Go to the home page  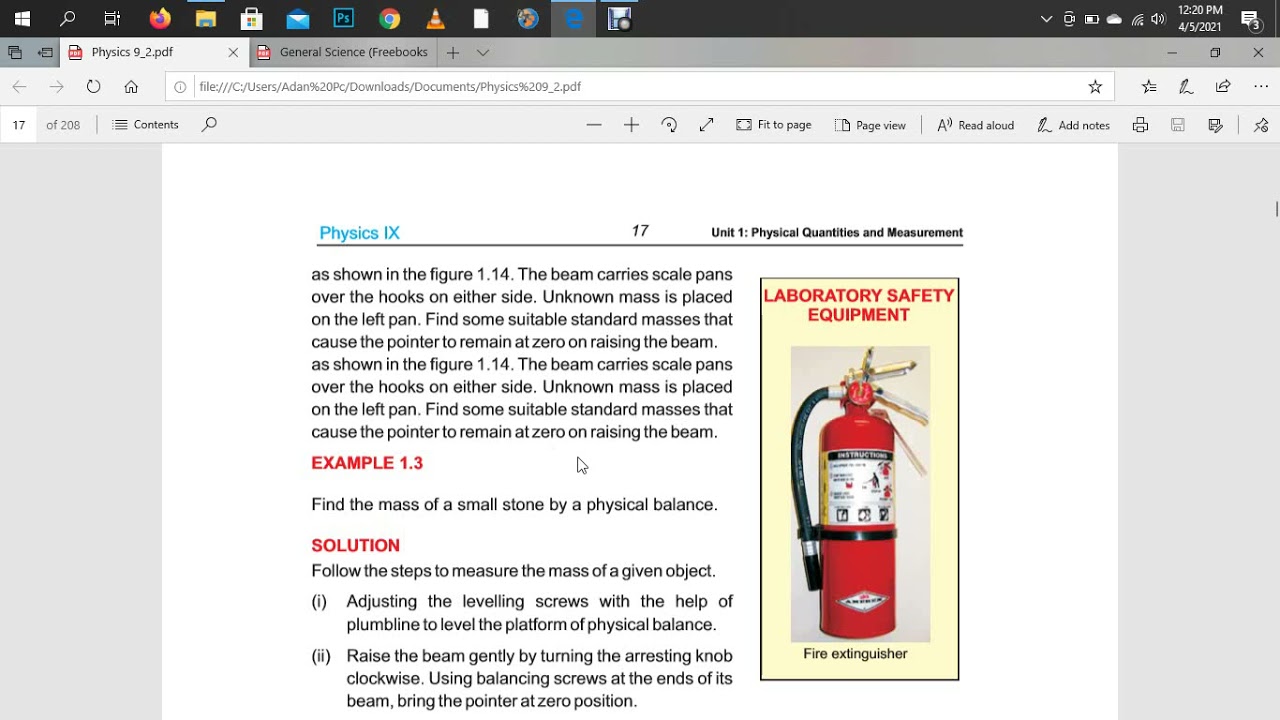click(x=131, y=87)
